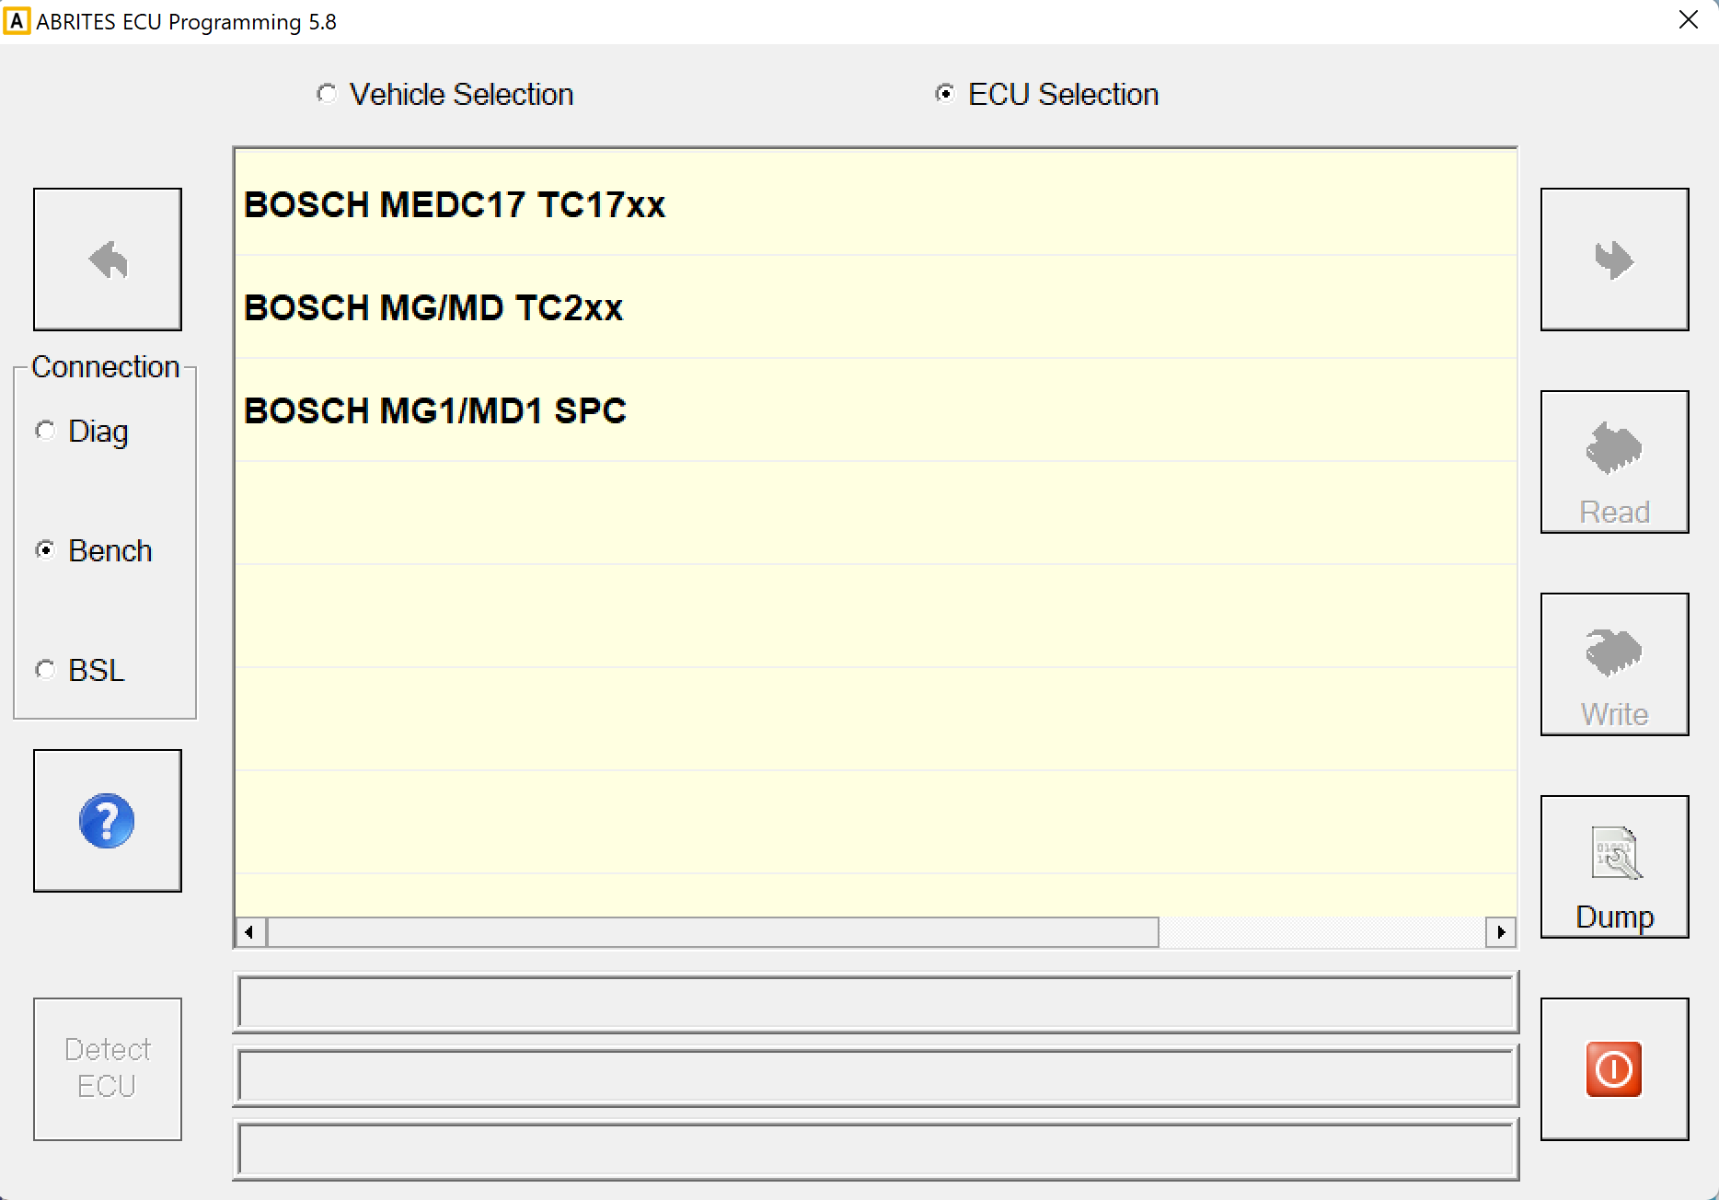
Task: Click the ABRITES logo in title bar
Action: click(x=17, y=21)
